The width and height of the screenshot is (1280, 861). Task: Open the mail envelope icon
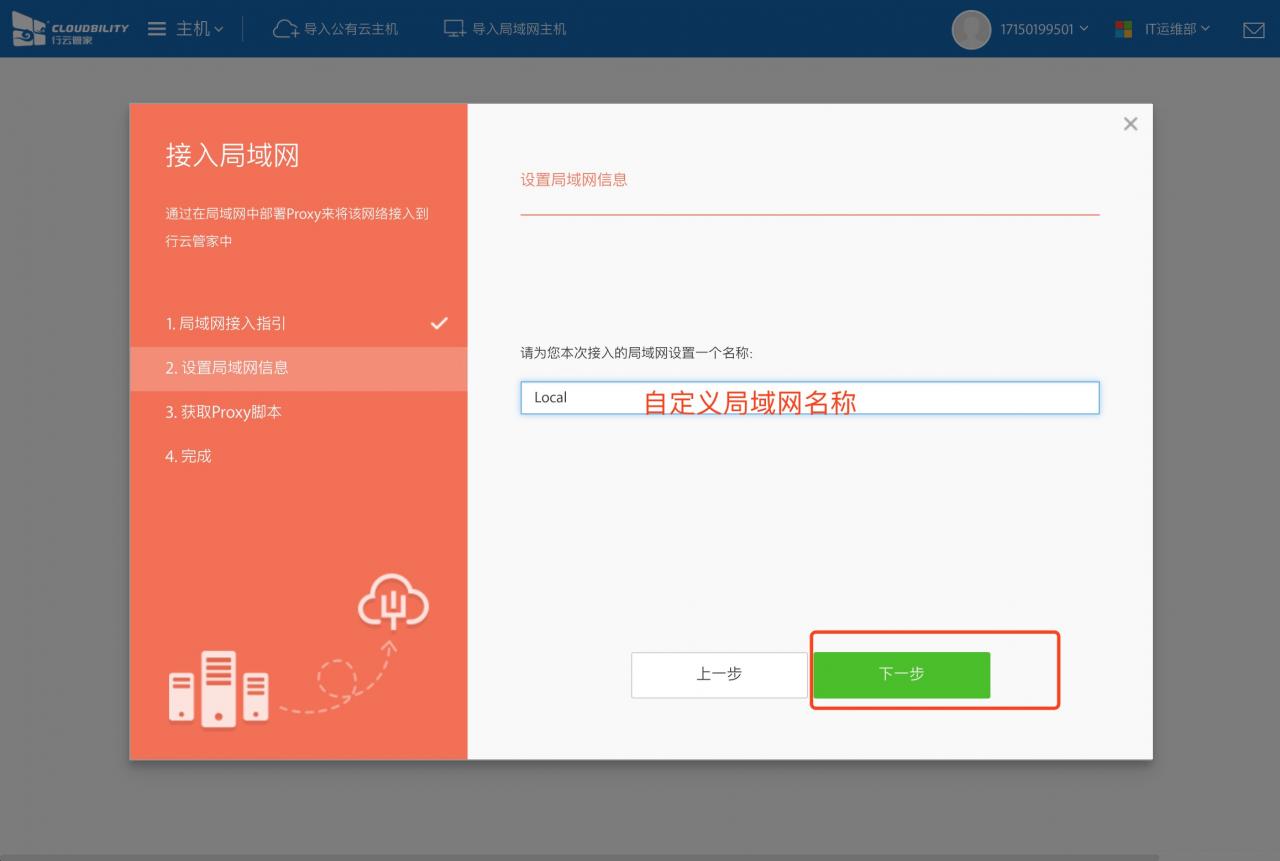[x=1253, y=30]
